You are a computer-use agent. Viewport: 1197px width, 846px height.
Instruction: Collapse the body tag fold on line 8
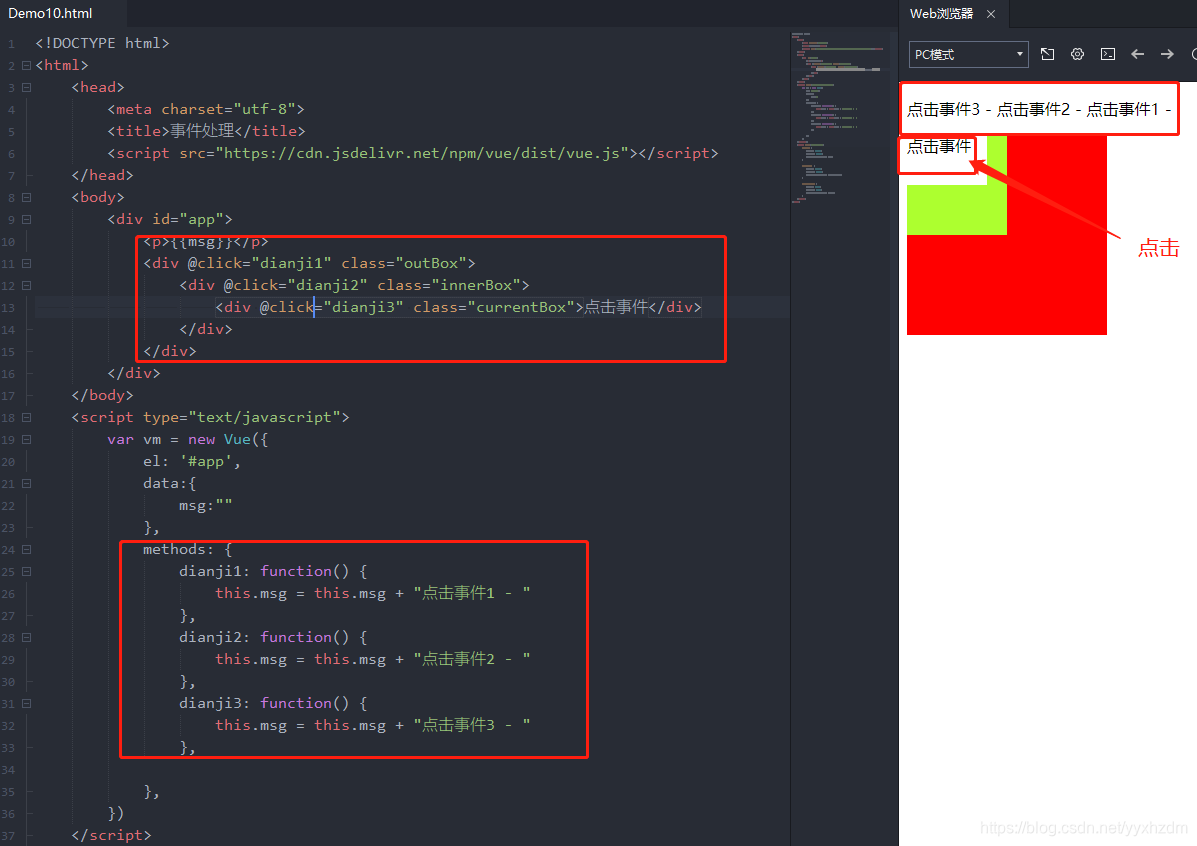(27, 198)
